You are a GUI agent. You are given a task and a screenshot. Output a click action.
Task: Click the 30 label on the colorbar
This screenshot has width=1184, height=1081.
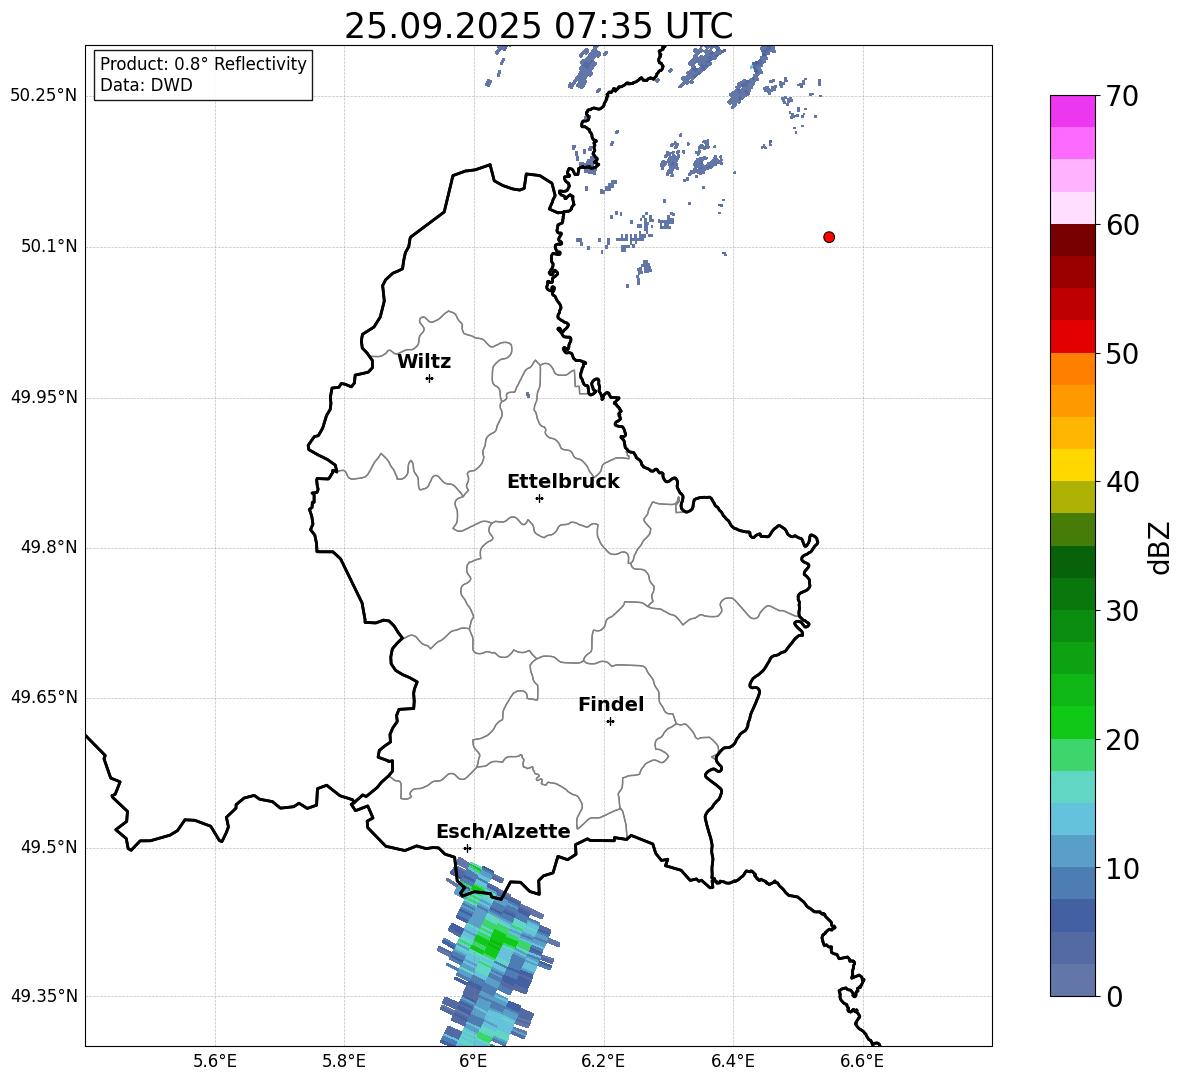(x=1122, y=611)
